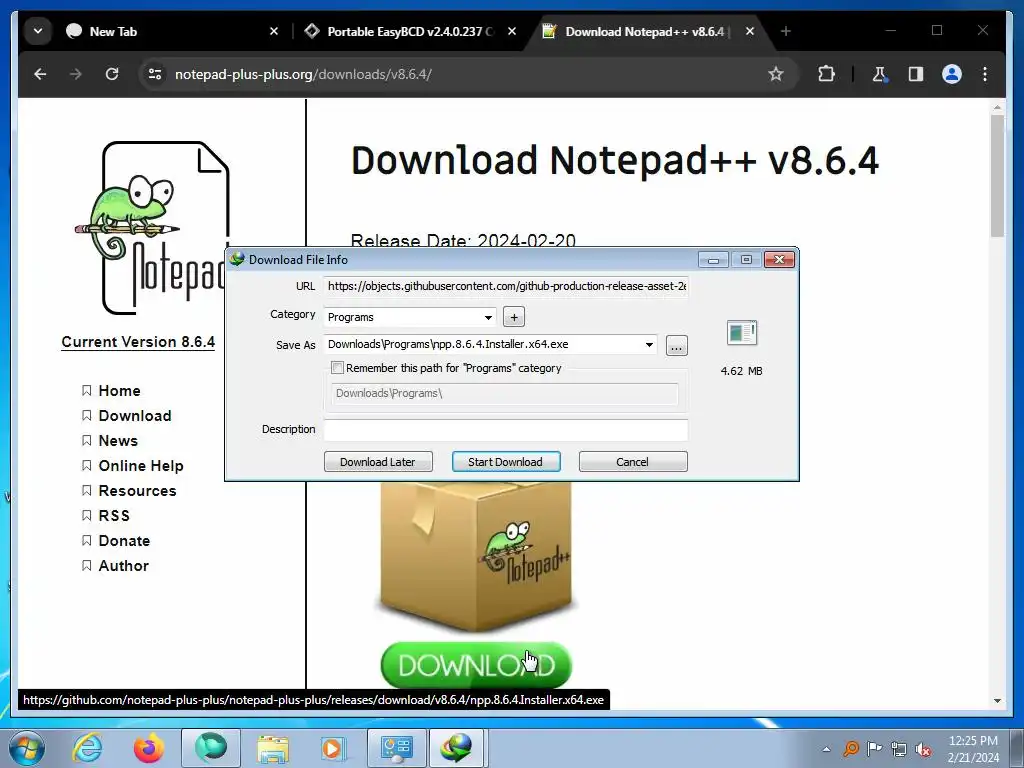Click Download Later button
1024x768 pixels.
(x=378, y=462)
